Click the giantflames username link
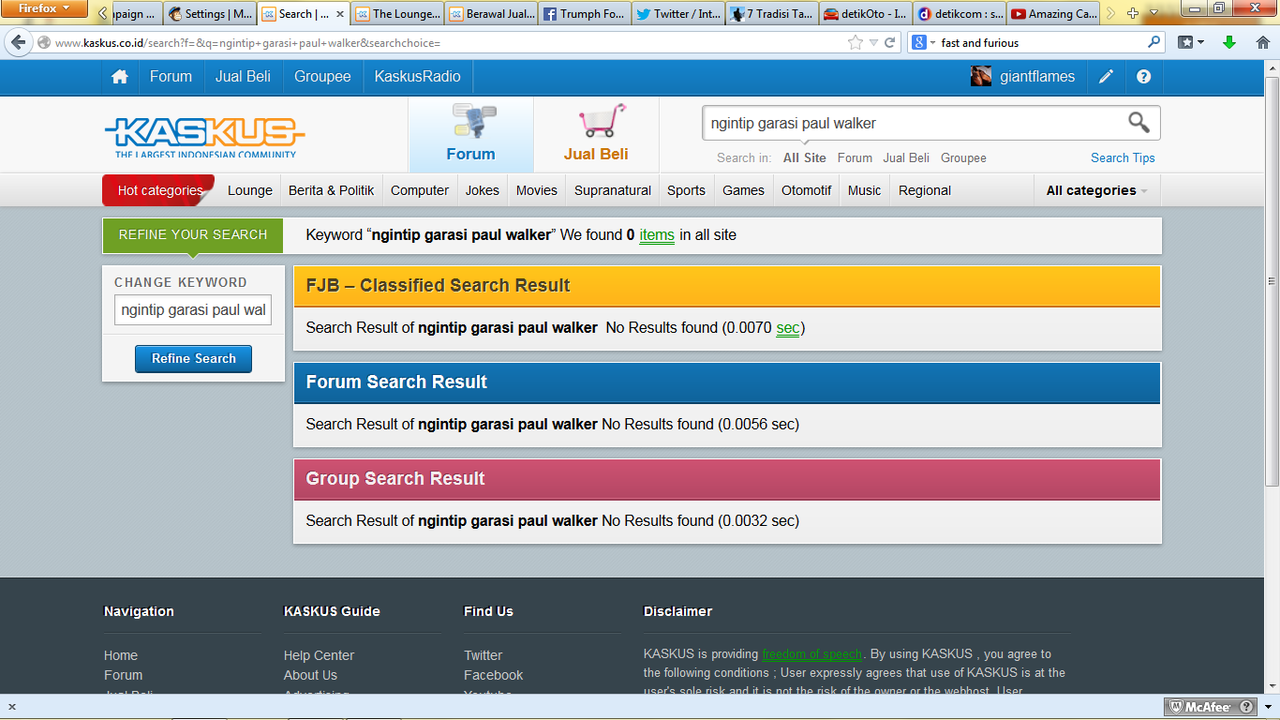 point(1037,77)
